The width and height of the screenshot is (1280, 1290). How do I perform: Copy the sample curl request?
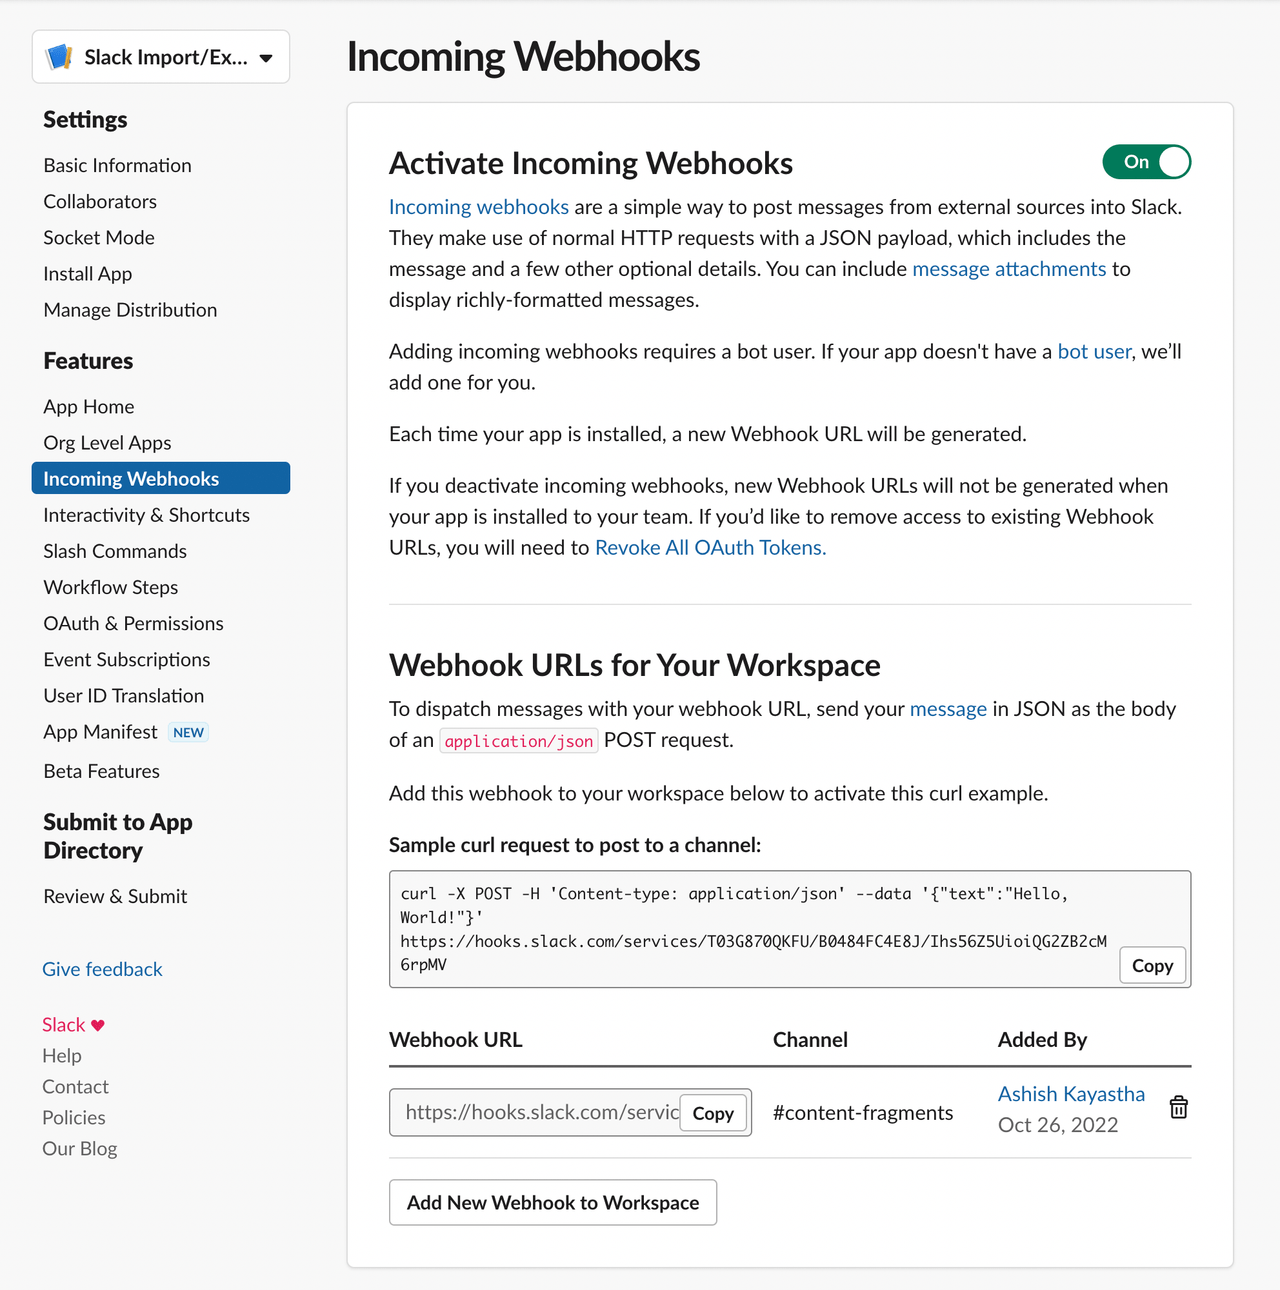[1152, 965]
